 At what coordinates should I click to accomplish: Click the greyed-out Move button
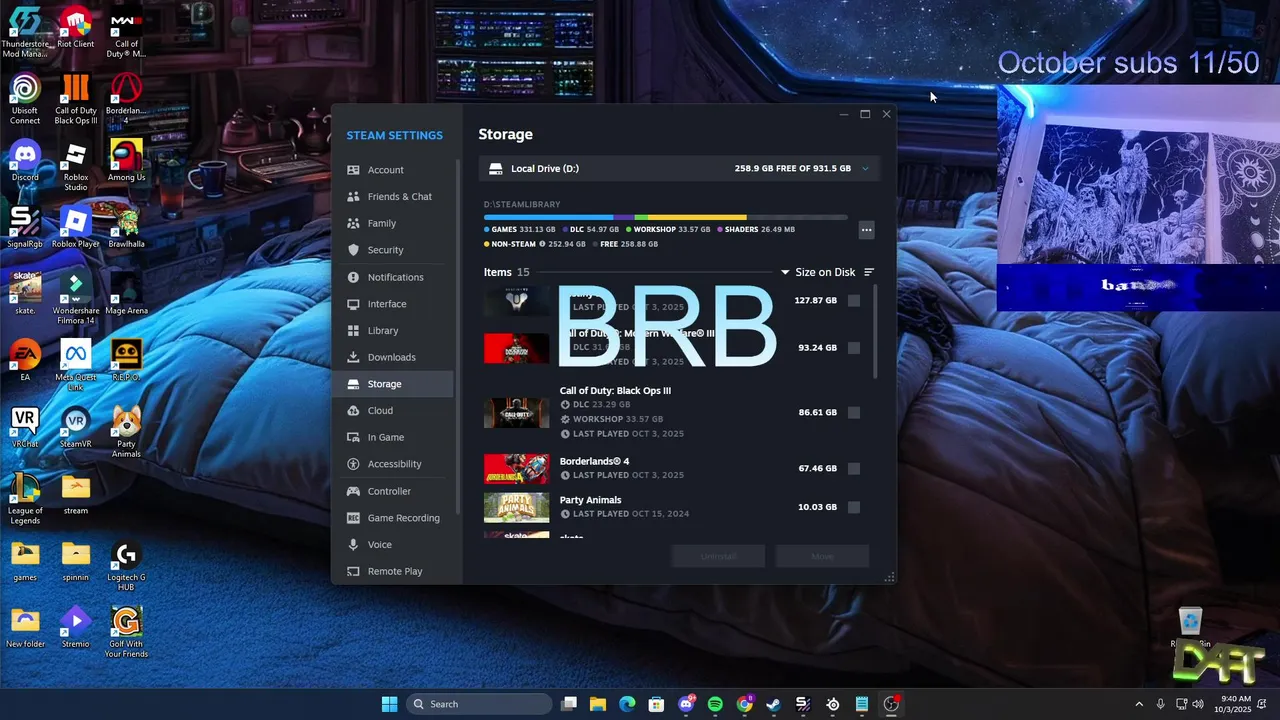tap(822, 556)
